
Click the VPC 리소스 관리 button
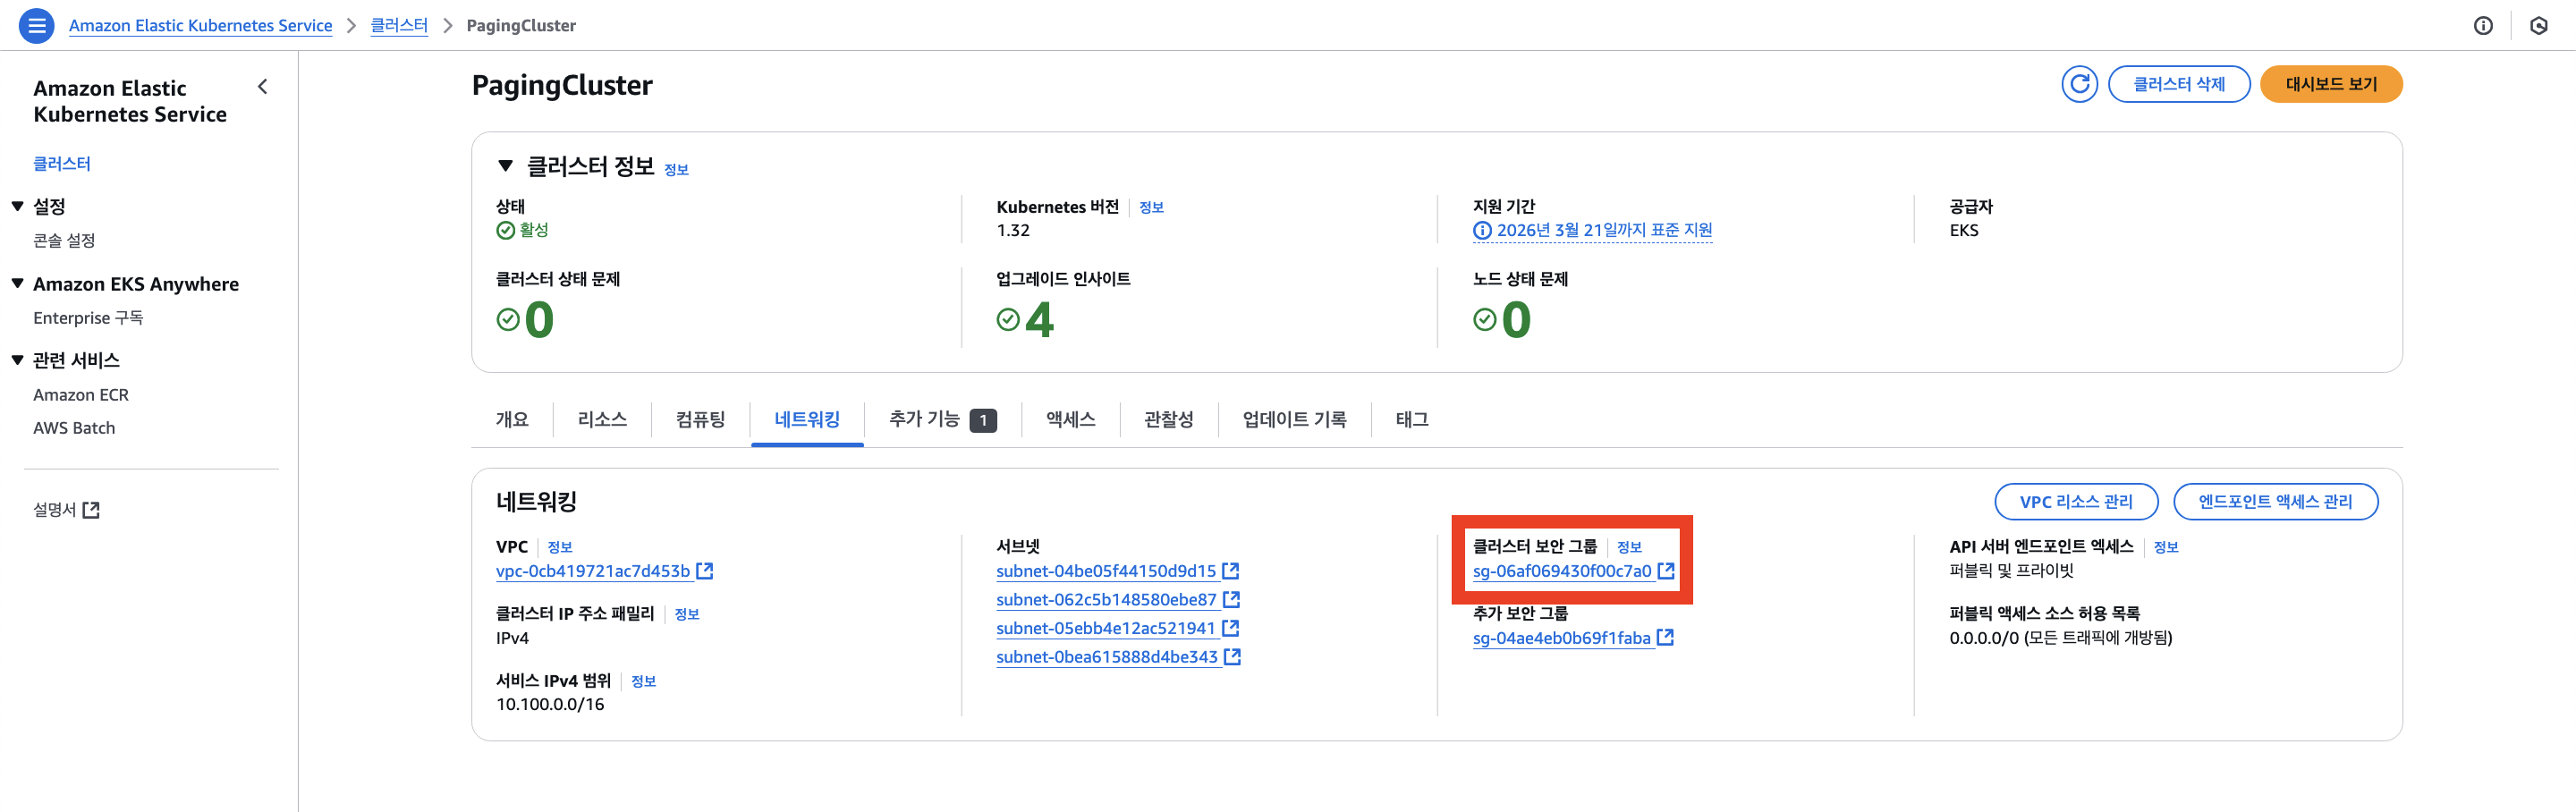pos(2075,502)
